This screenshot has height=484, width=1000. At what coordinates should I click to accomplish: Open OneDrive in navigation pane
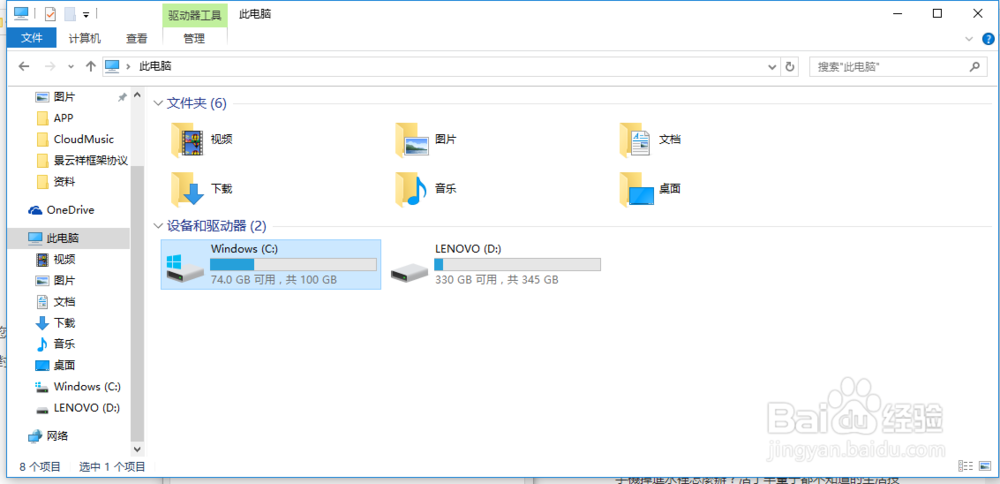click(x=61, y=210)
